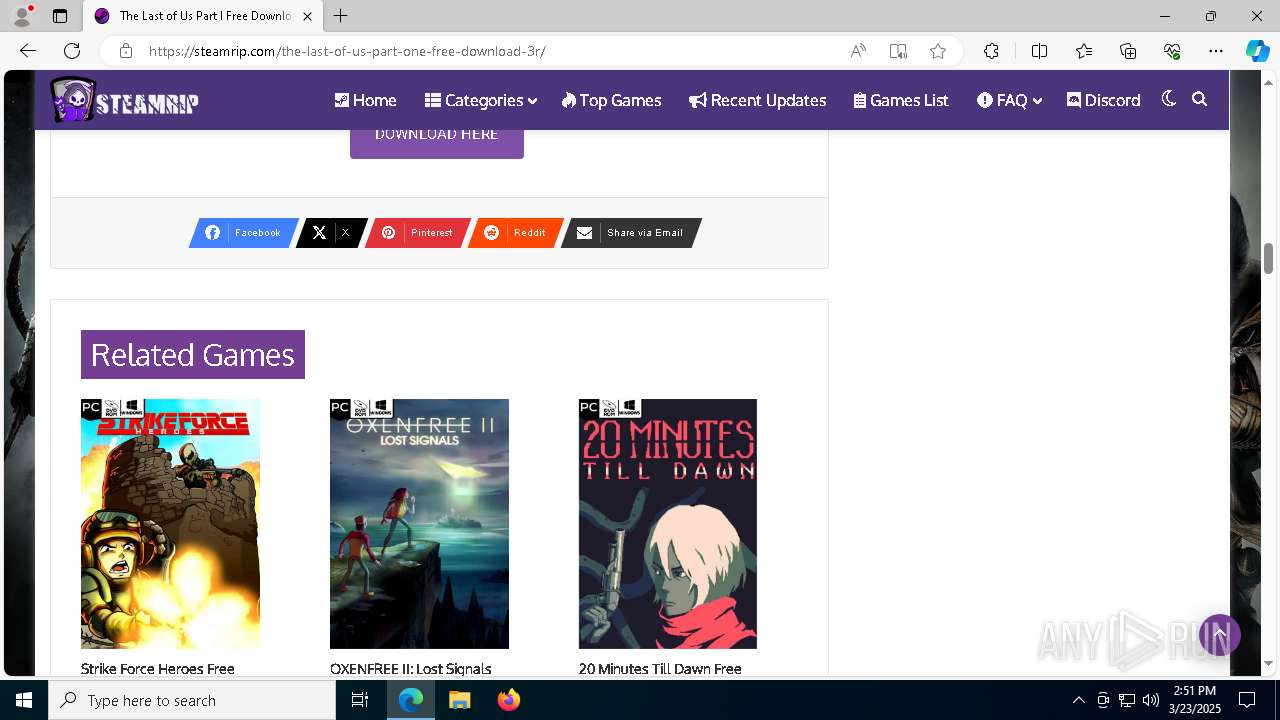Open Windows Start menu

(24, 700)
